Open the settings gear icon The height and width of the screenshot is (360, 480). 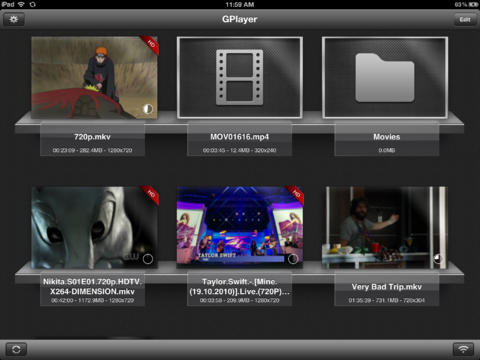tap(14, 19)
